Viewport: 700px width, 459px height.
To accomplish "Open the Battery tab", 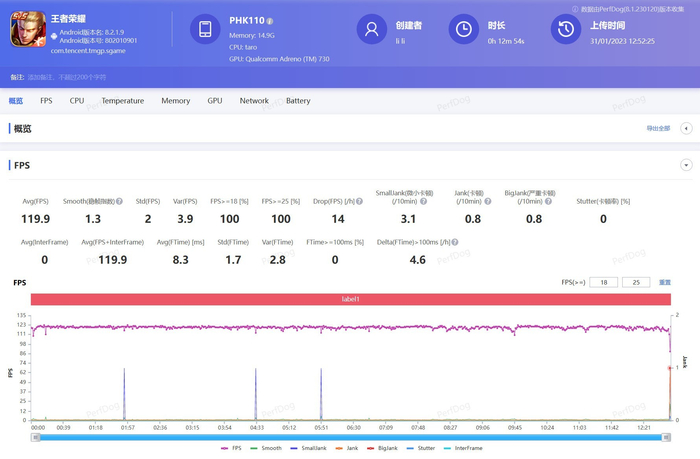I will [x=298, y=101].
